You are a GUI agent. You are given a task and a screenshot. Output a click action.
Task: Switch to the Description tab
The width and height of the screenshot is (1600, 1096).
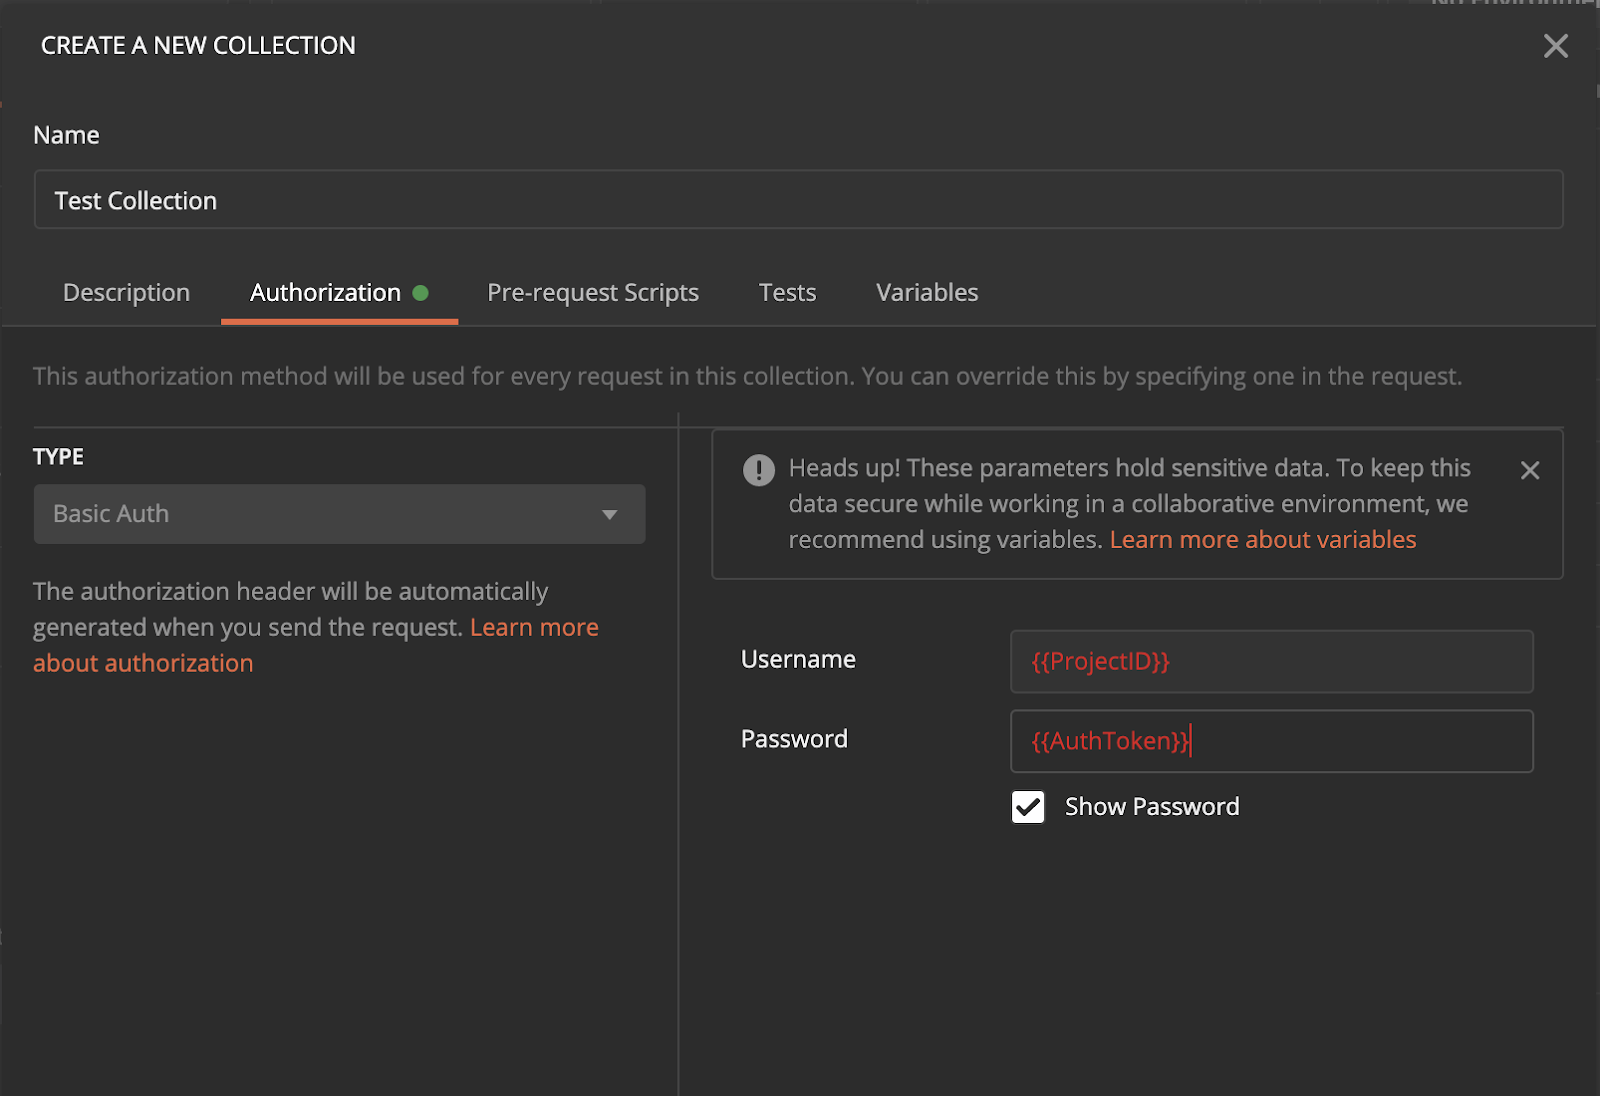126,293
